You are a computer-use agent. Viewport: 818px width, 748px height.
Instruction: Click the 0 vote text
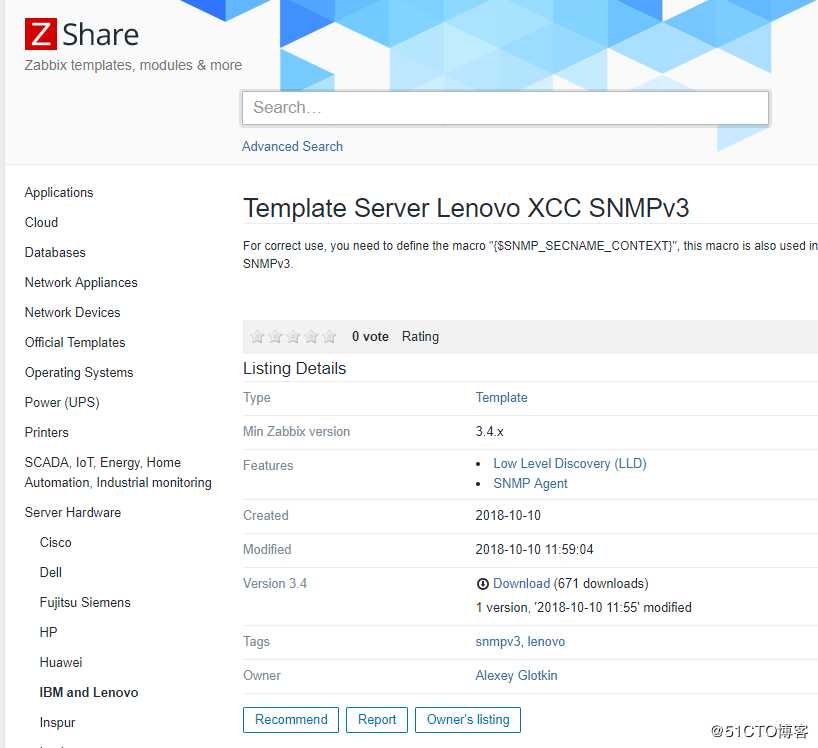pyautogui.click(x=370, y=336)
